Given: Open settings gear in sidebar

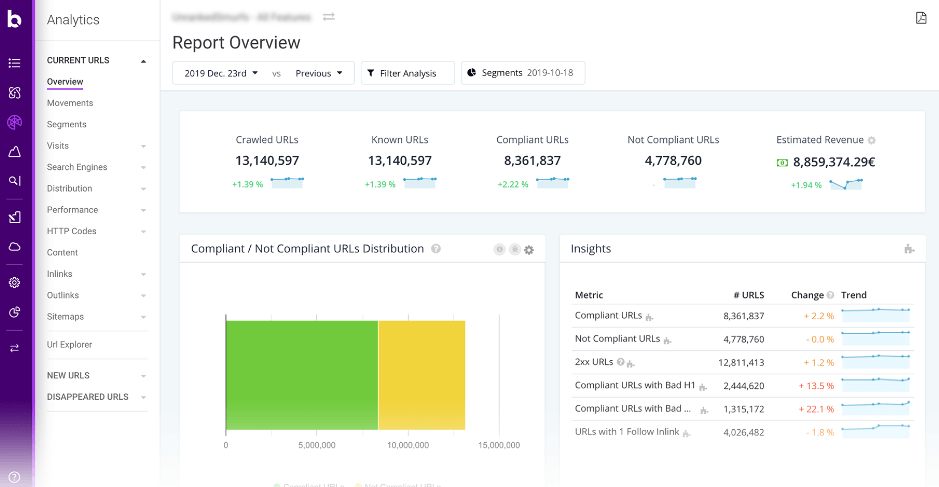Looking at the screenshot, I should click(x=14, y=282).
